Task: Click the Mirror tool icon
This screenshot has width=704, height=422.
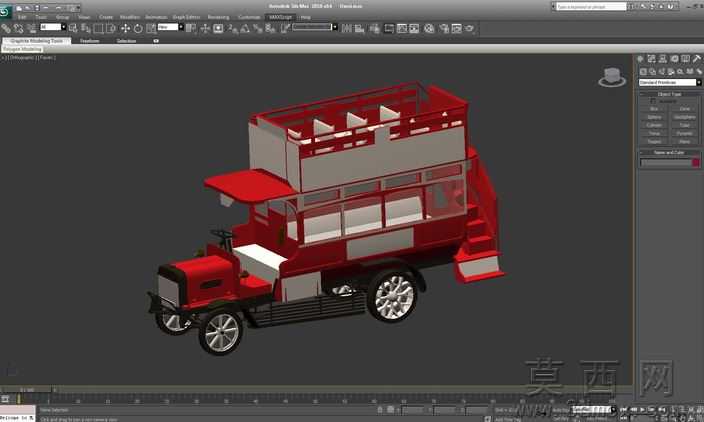Action: click(x=347, y=28)
